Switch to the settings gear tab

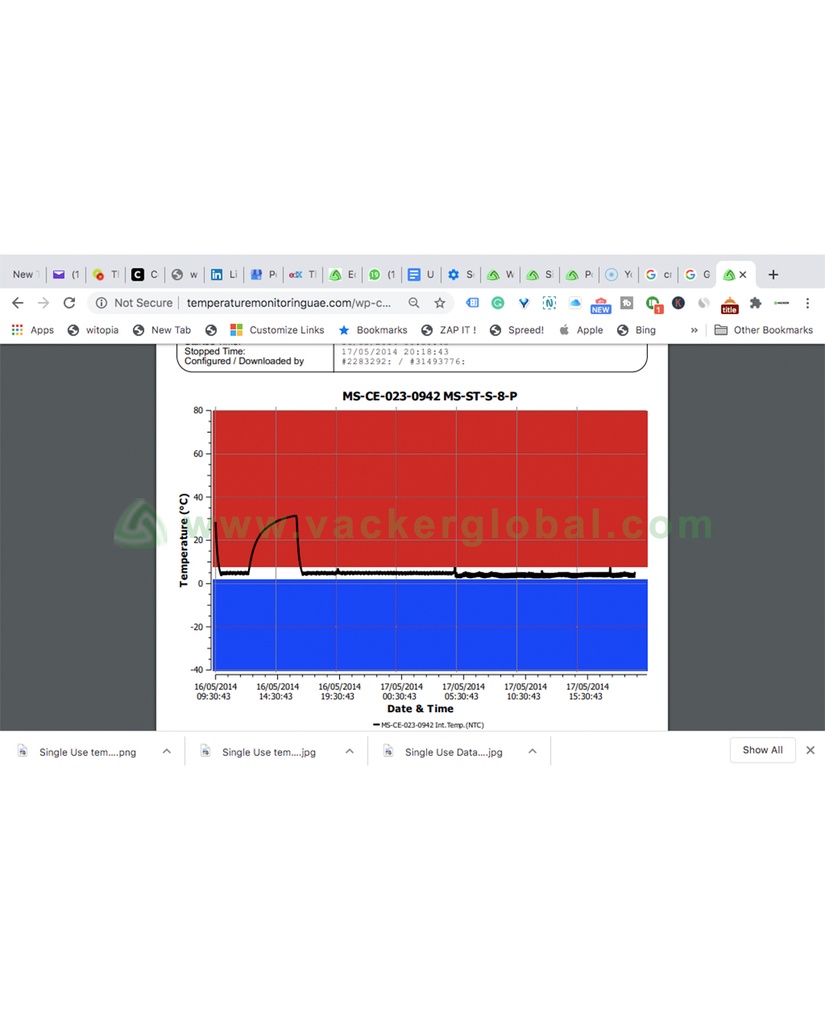[x=461, y=275]
